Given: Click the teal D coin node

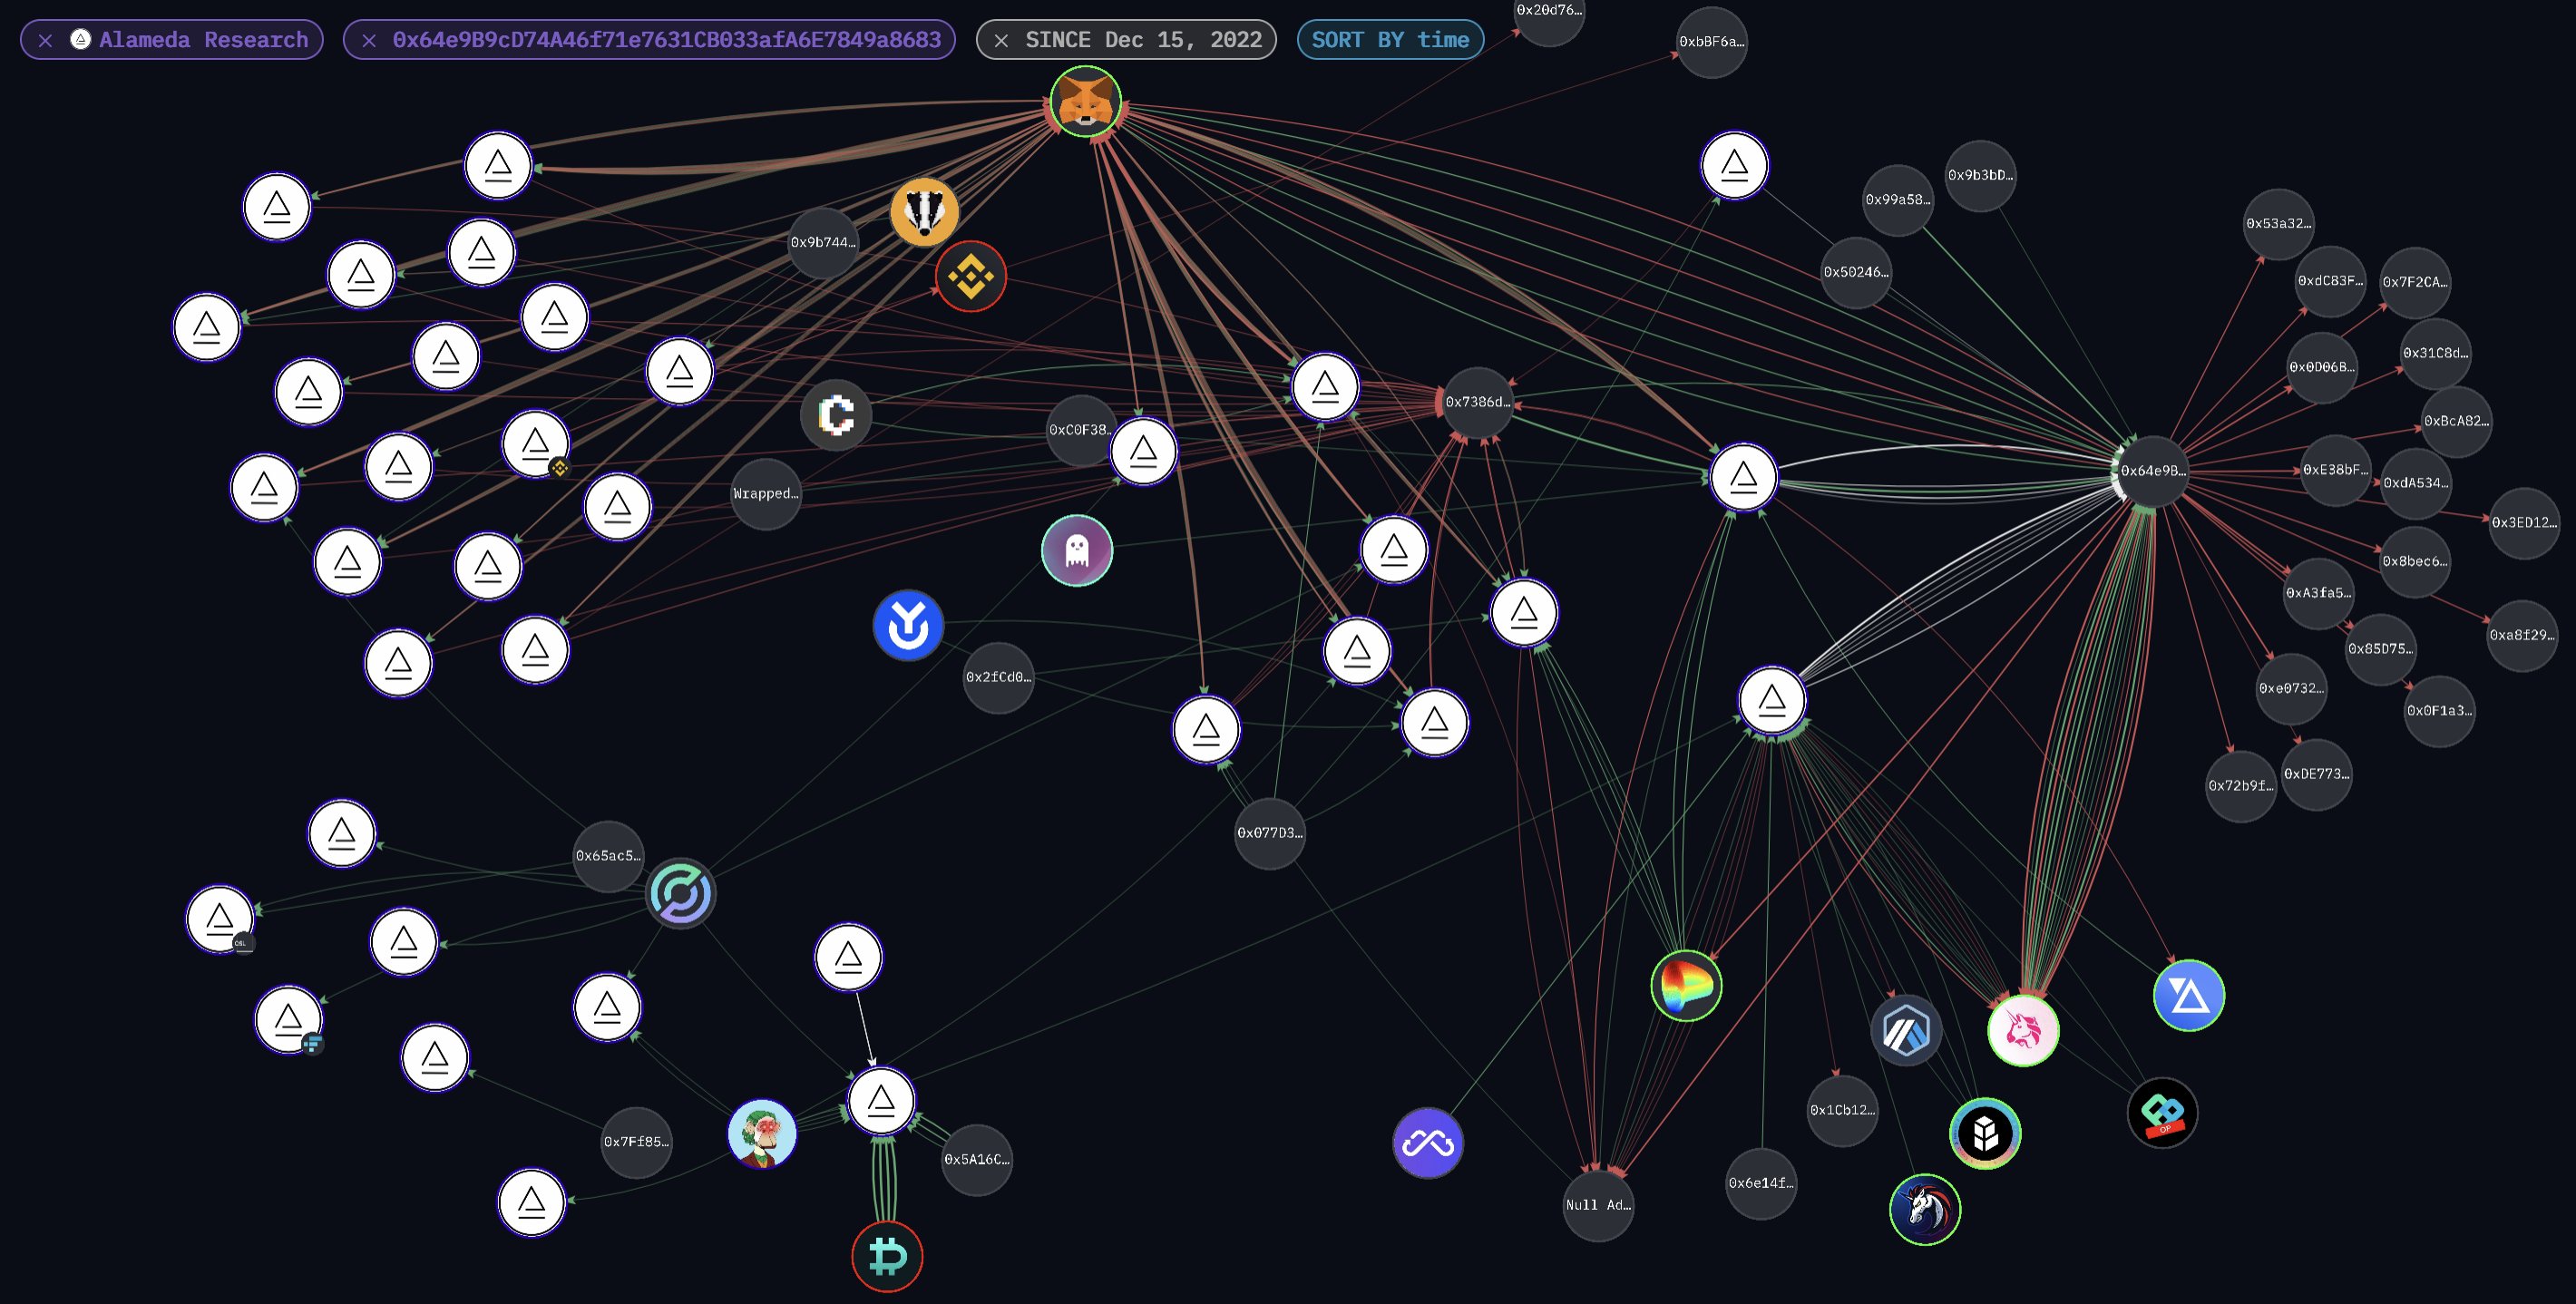Looking at the screenshot, I should click(887, 1257).
